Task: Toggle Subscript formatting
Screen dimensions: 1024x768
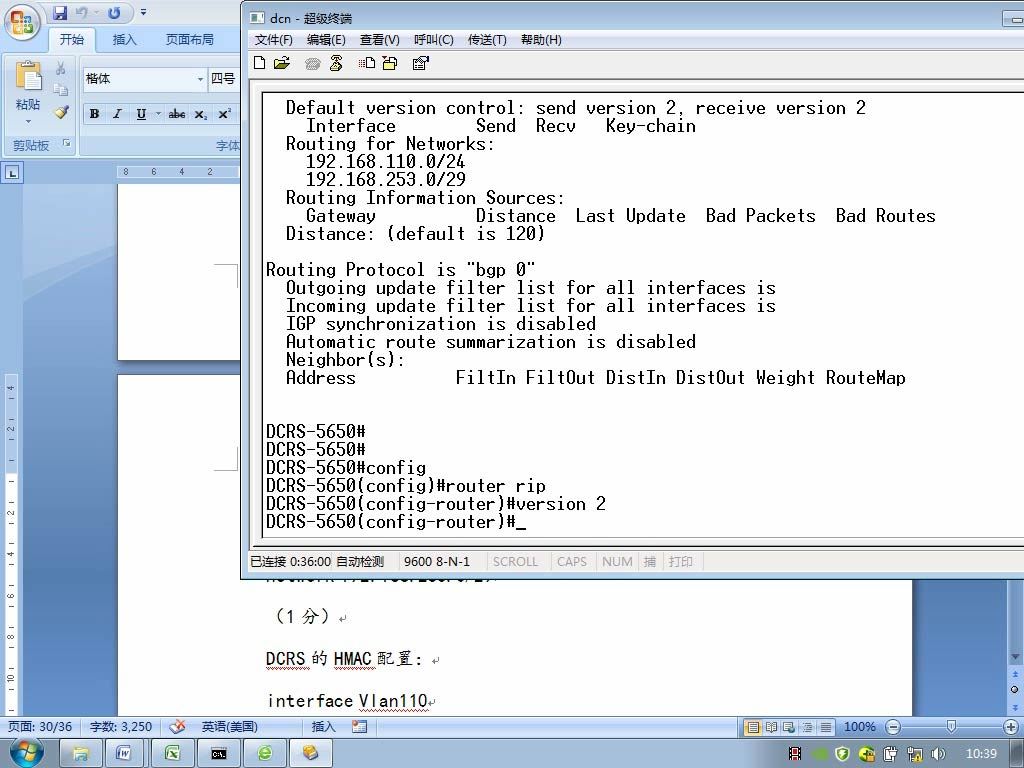Action: (200, 114)
